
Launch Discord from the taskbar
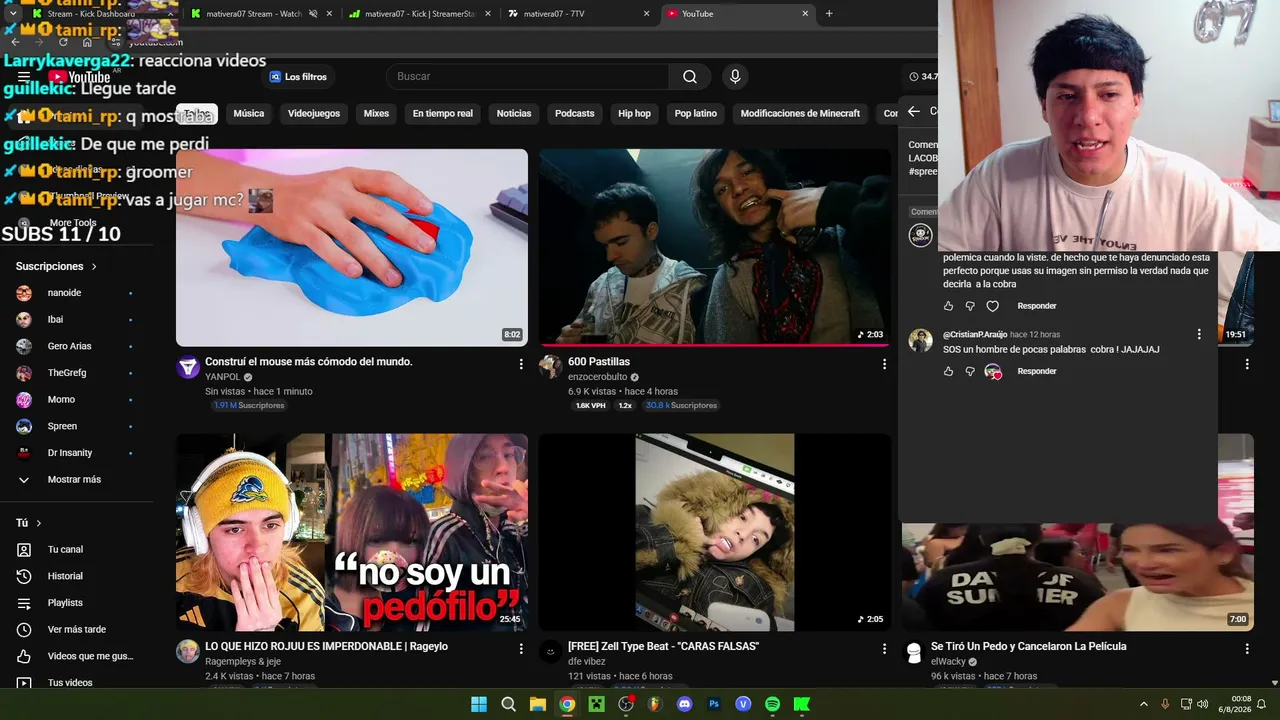pyautogui.click(x=684, y=704)
